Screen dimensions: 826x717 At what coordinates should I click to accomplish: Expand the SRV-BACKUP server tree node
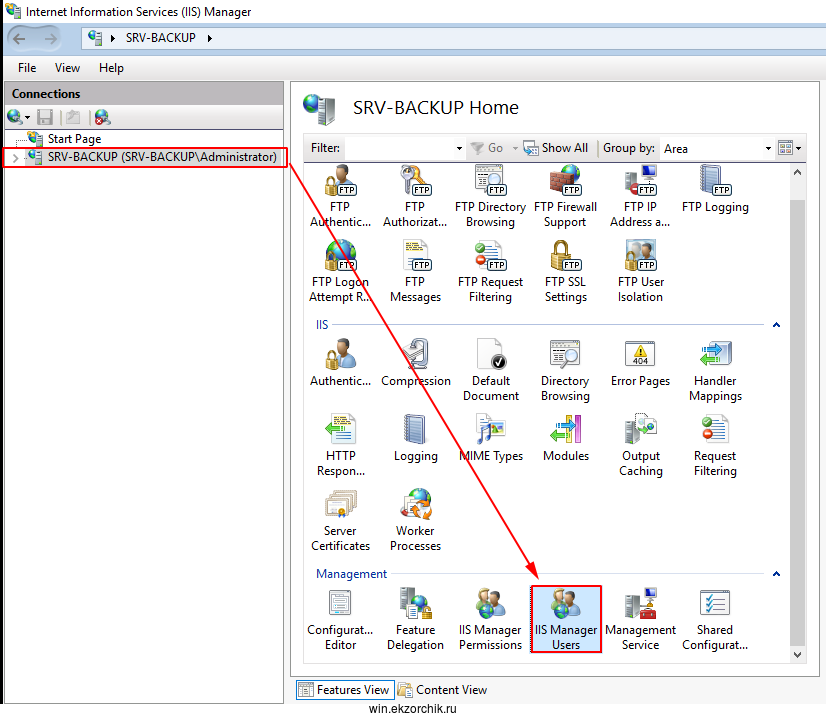pyautogui.click(x=15, y=158)
